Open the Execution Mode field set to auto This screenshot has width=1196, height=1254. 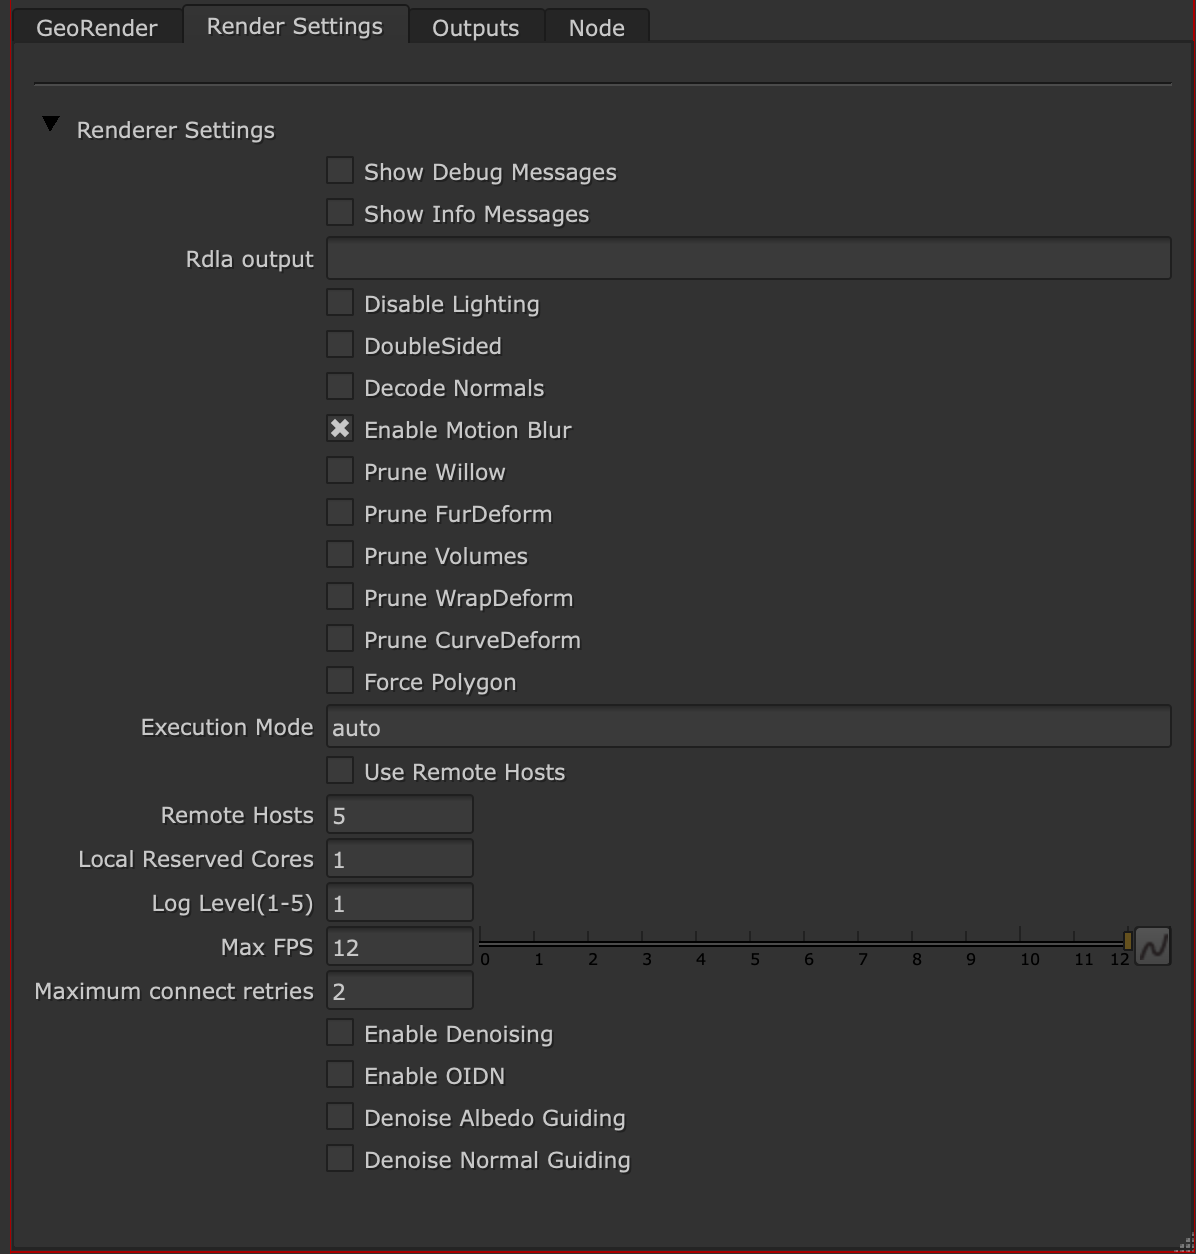749,727
